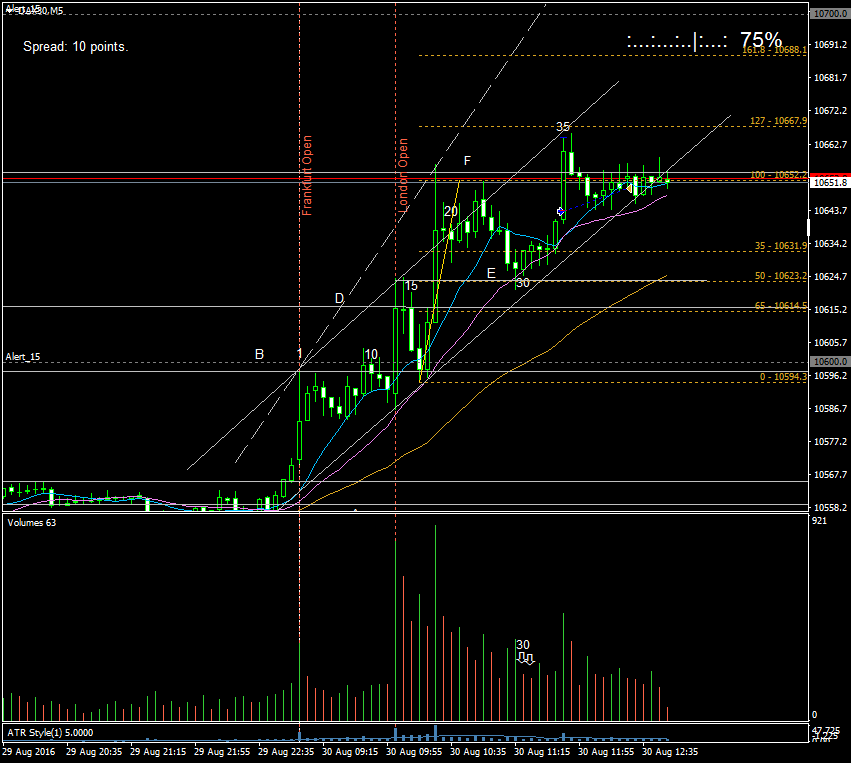Click the current price tag 10651.8
This screenshot has height=763, width=851.
pos(830,183)
